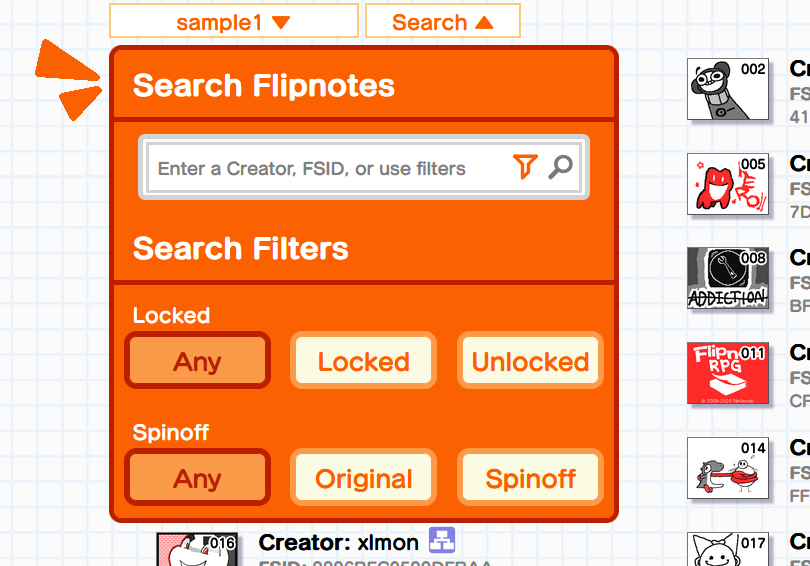Open Flipnote thumbnail 016 by xlmon

(x=197, y=549)
